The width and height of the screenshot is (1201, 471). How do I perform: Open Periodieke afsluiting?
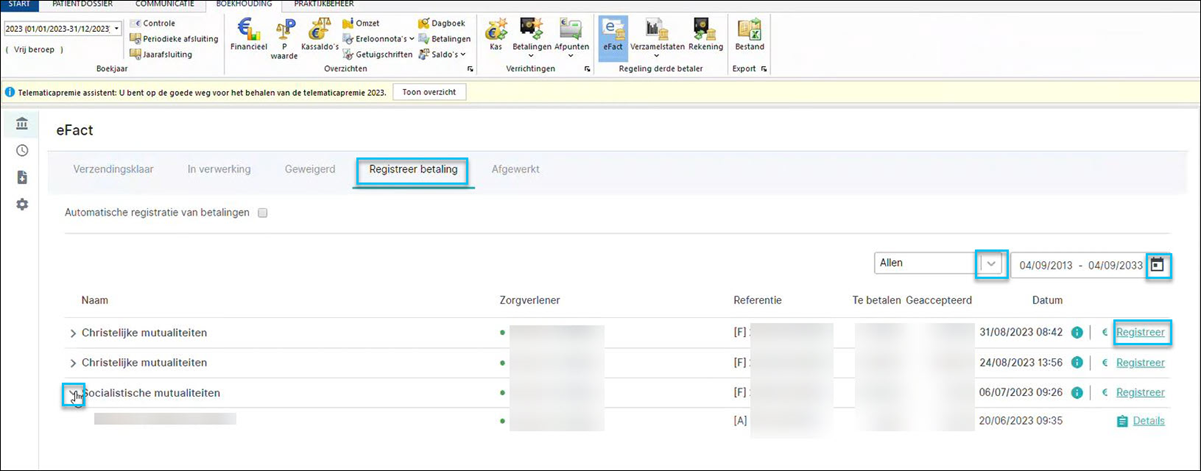click(x=173, y=39)
